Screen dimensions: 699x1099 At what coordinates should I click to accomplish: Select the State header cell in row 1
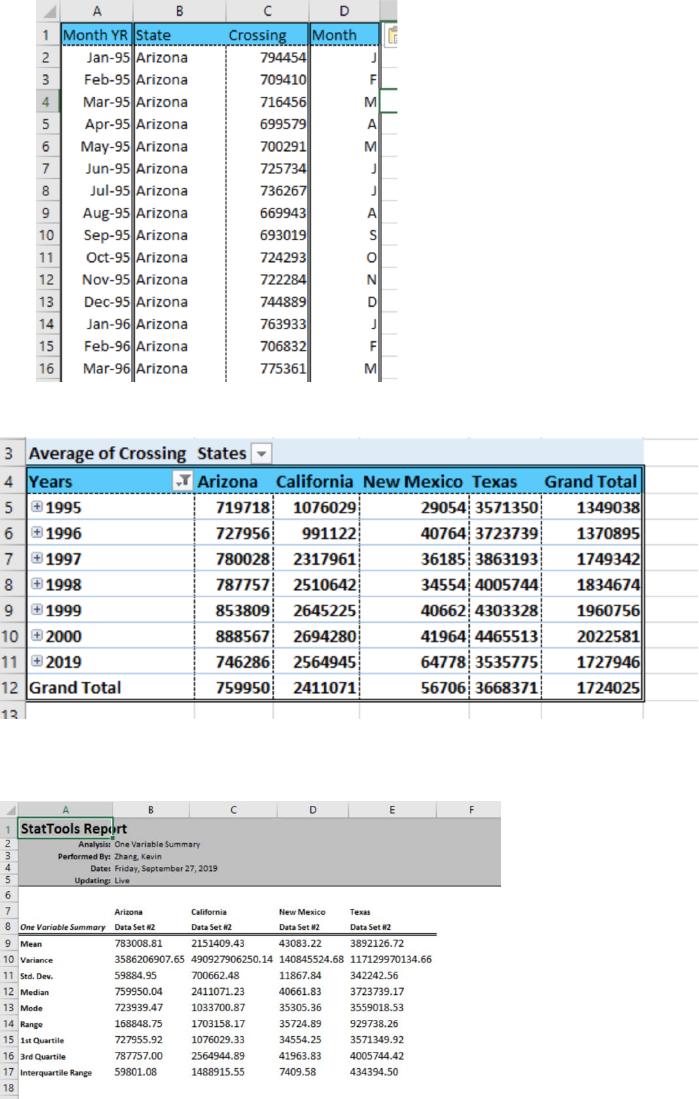(x=179, y=35)
